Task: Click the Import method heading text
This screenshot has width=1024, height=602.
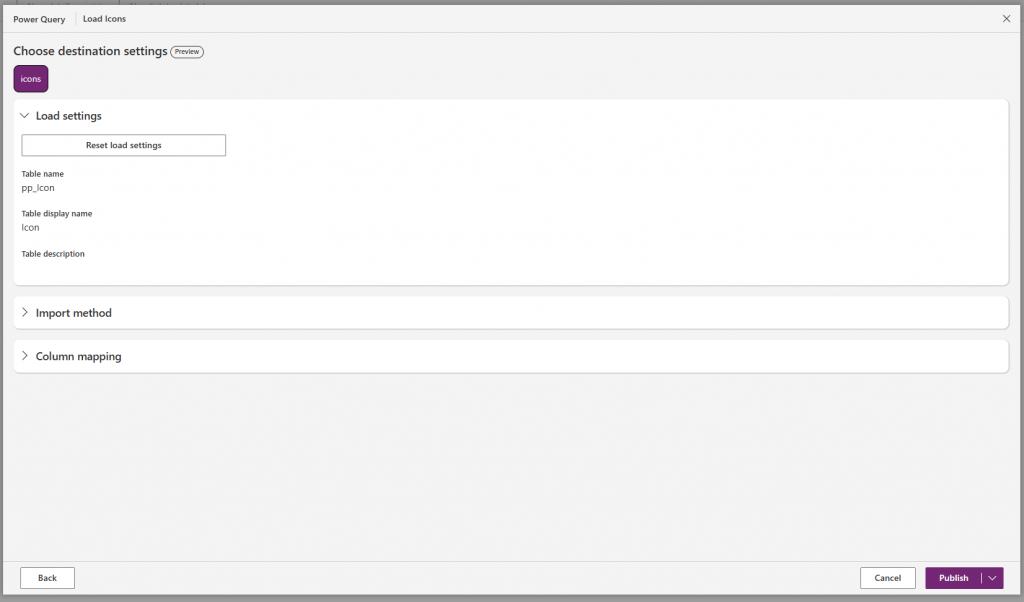Action: coord(74,313)
